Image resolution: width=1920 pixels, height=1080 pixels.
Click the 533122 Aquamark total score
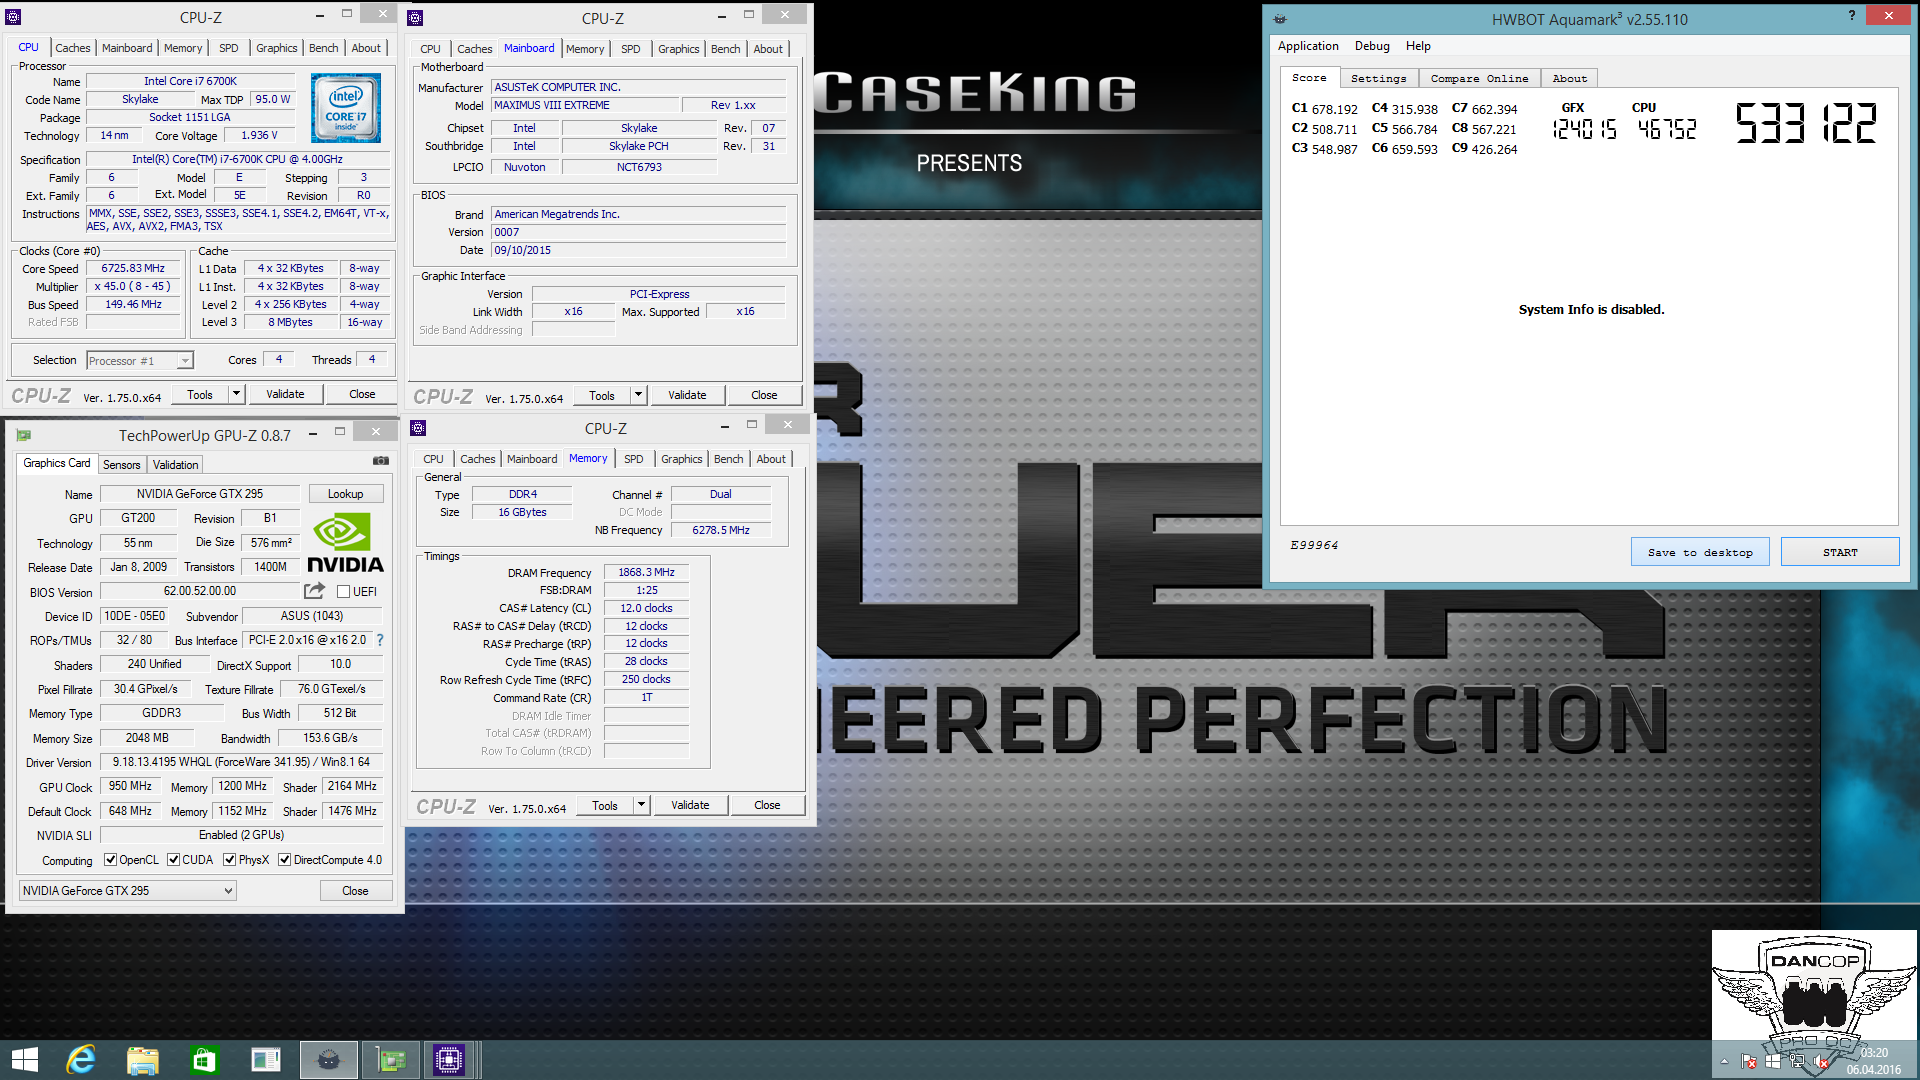pyautogui.click(x=1806, y=124)
